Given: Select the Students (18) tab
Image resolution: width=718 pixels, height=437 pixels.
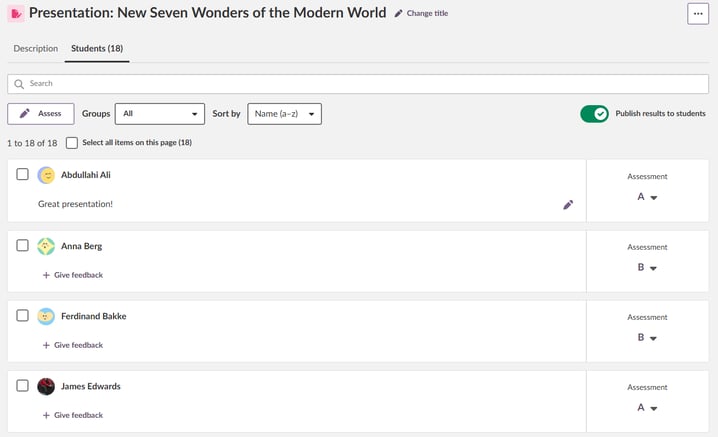Looking at the screenshot, I should (x=97, y=48).
